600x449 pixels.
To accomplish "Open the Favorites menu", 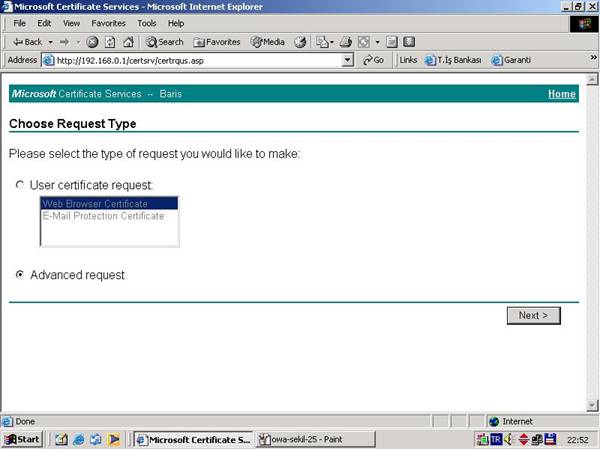I will pos(108,23).
